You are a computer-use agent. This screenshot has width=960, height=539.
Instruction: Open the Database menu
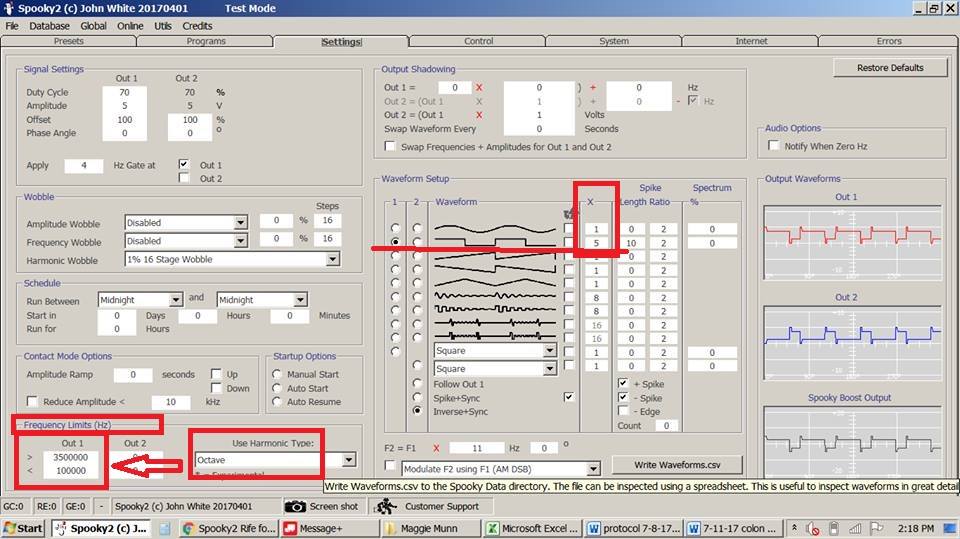coord(49,26)
